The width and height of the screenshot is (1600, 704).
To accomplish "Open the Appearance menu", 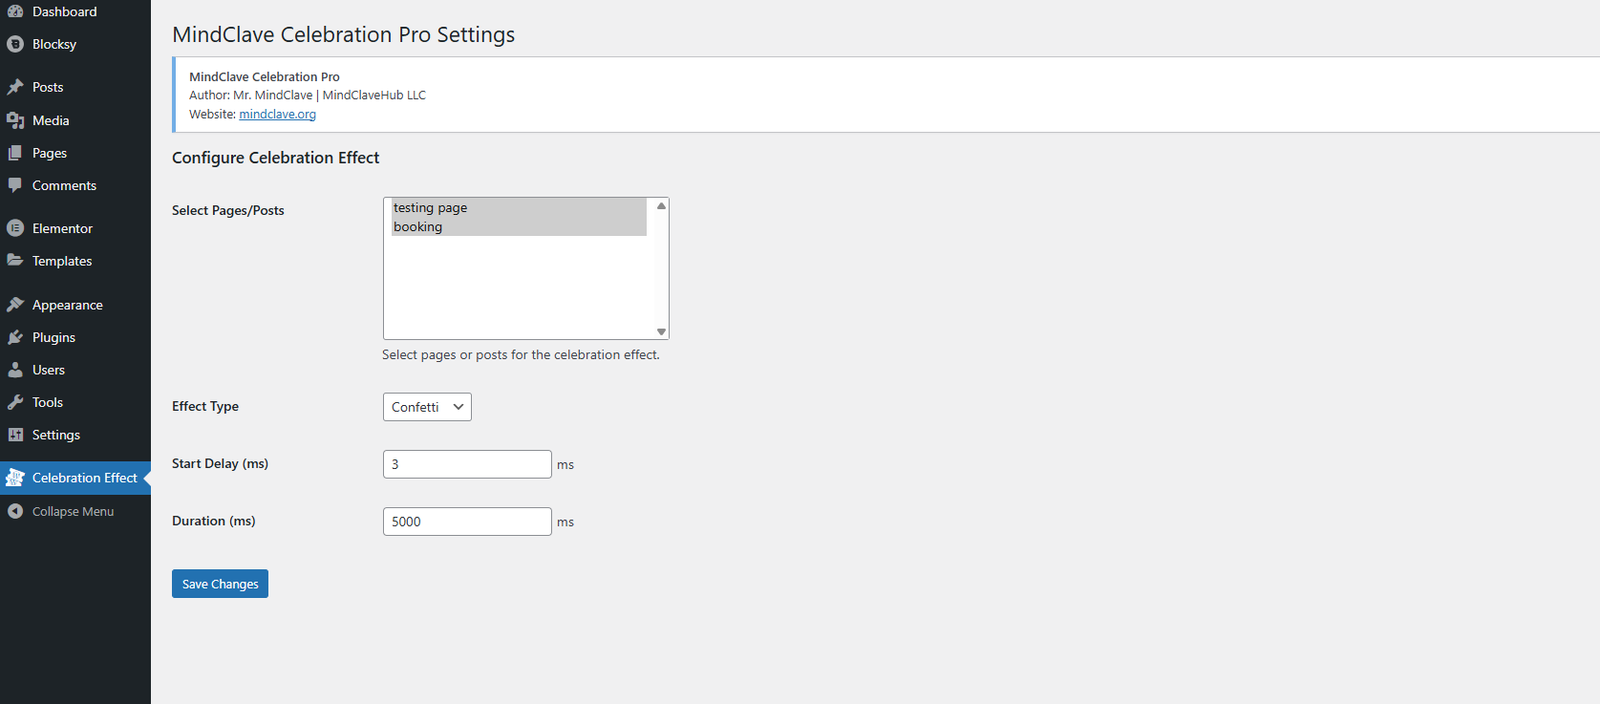I will point(67,305).
